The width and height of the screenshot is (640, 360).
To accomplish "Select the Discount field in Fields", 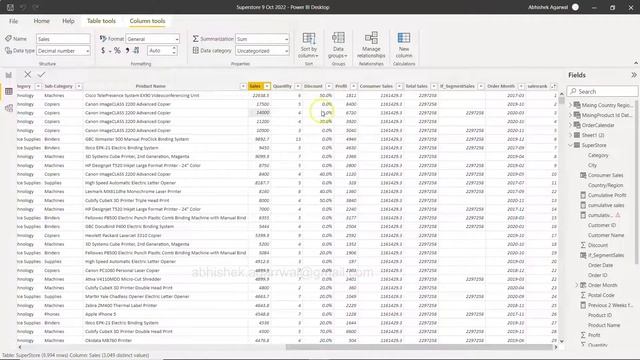I will [598, 245].
